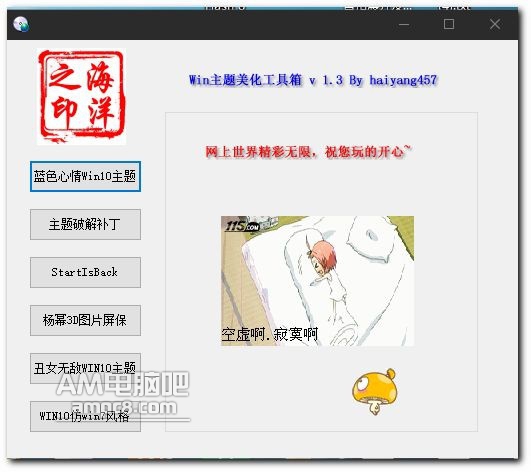Click the red 海洋之印 seal logo
Screen dimensions: 531x472
coord(81,96)
